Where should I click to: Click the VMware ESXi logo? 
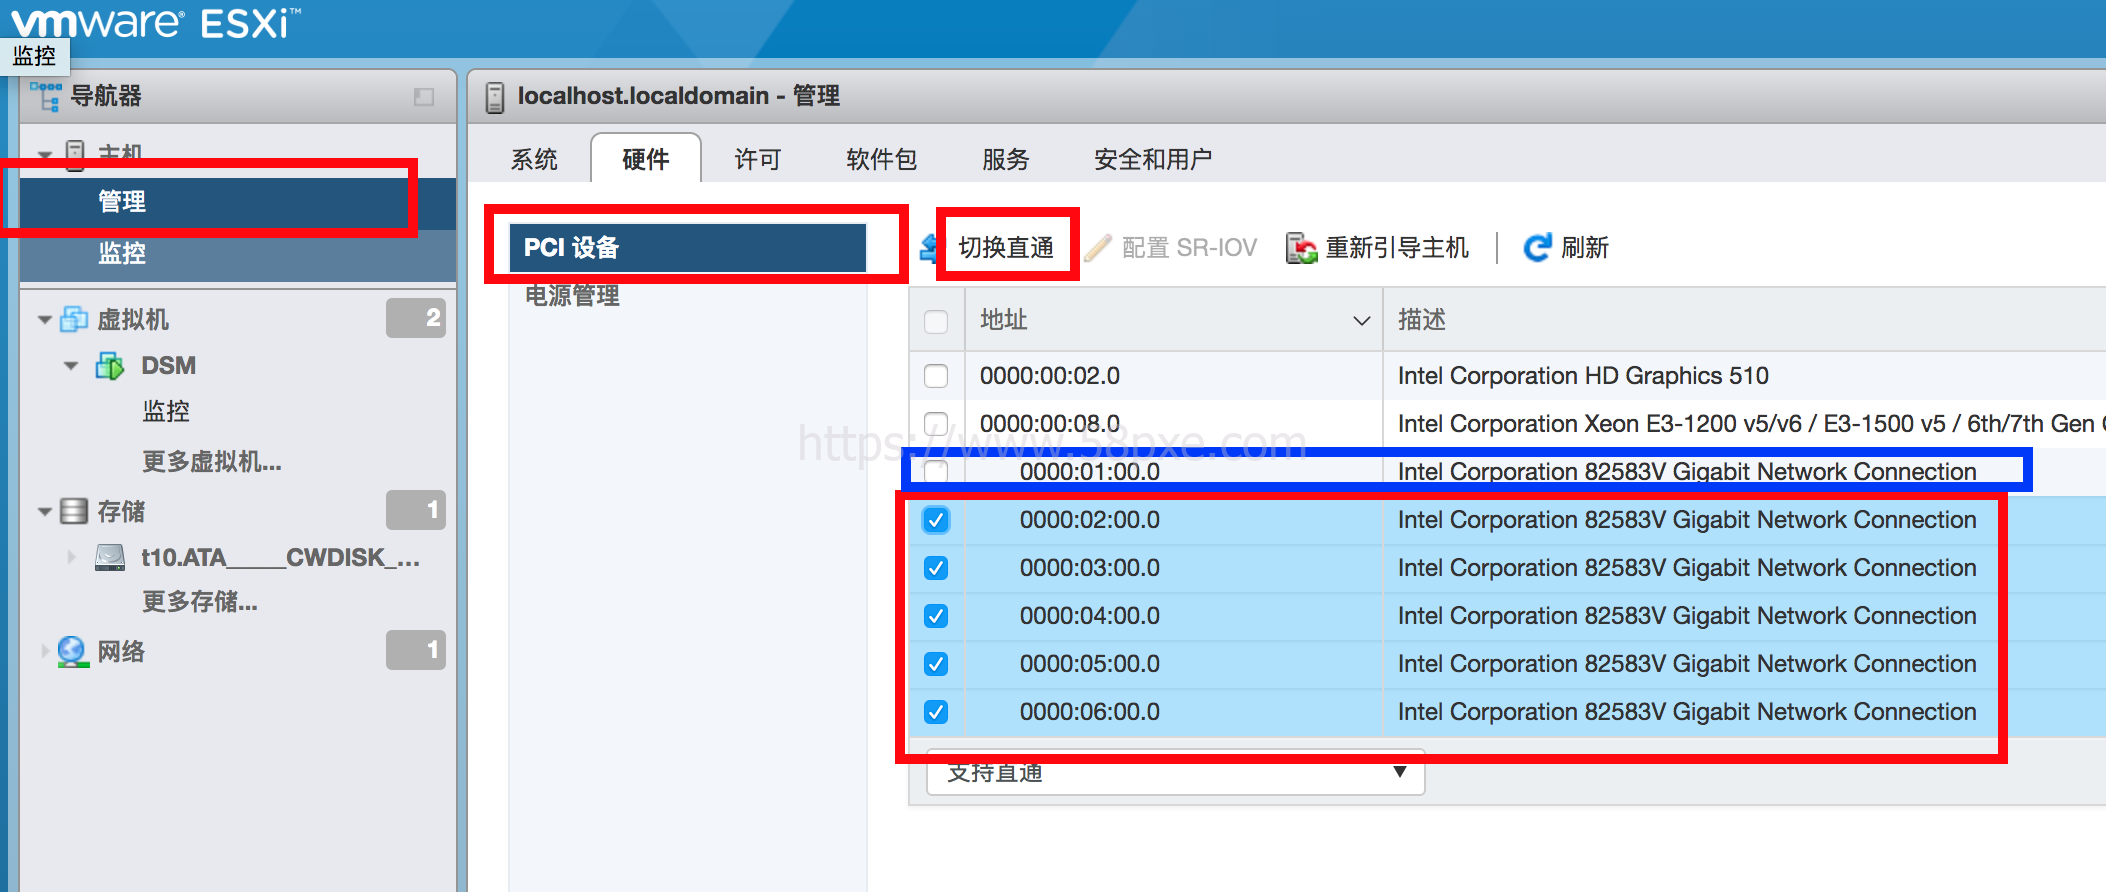[x=155, y=22]
